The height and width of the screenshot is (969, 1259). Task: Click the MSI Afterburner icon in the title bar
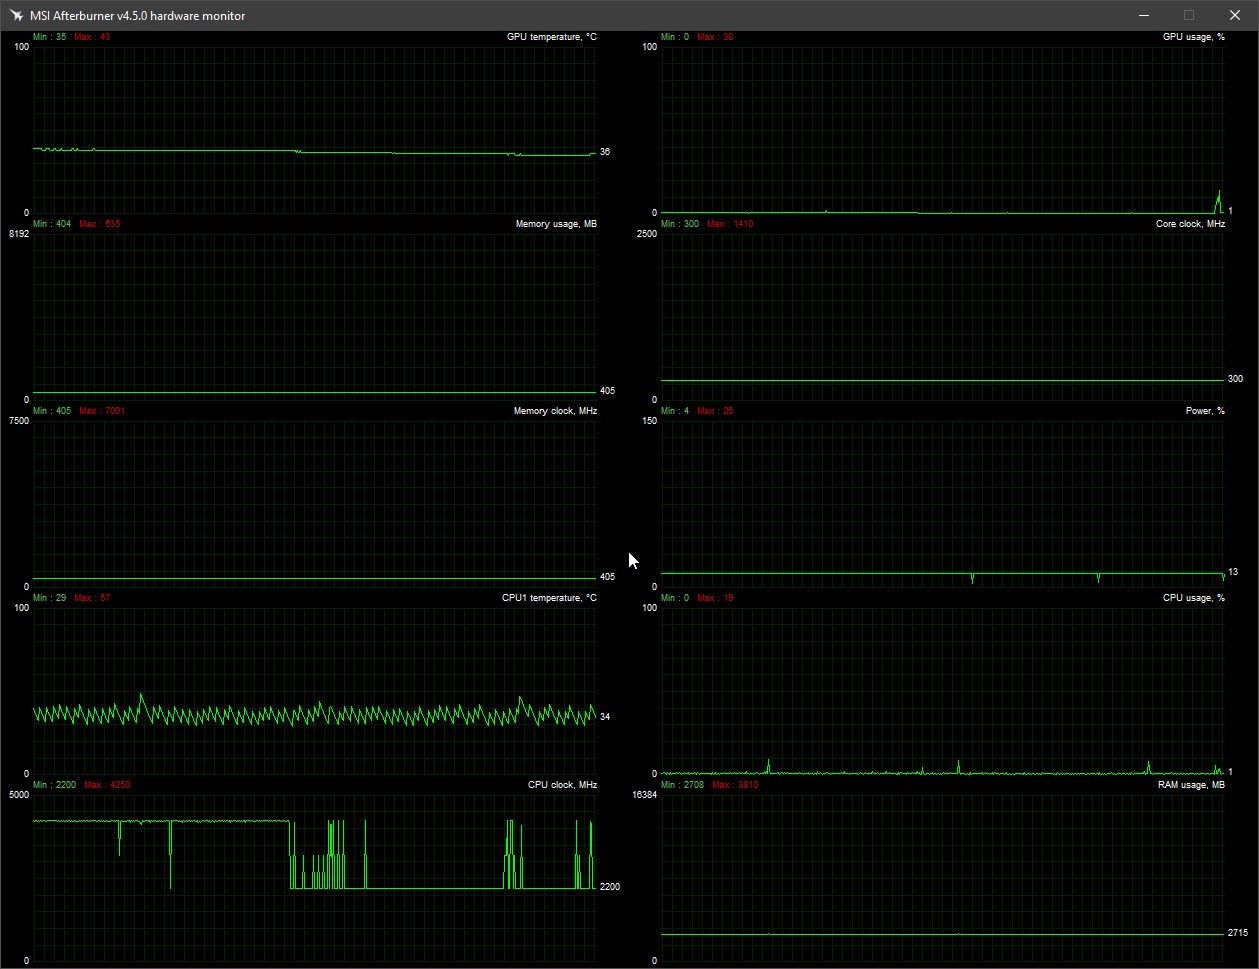point(14,15)
